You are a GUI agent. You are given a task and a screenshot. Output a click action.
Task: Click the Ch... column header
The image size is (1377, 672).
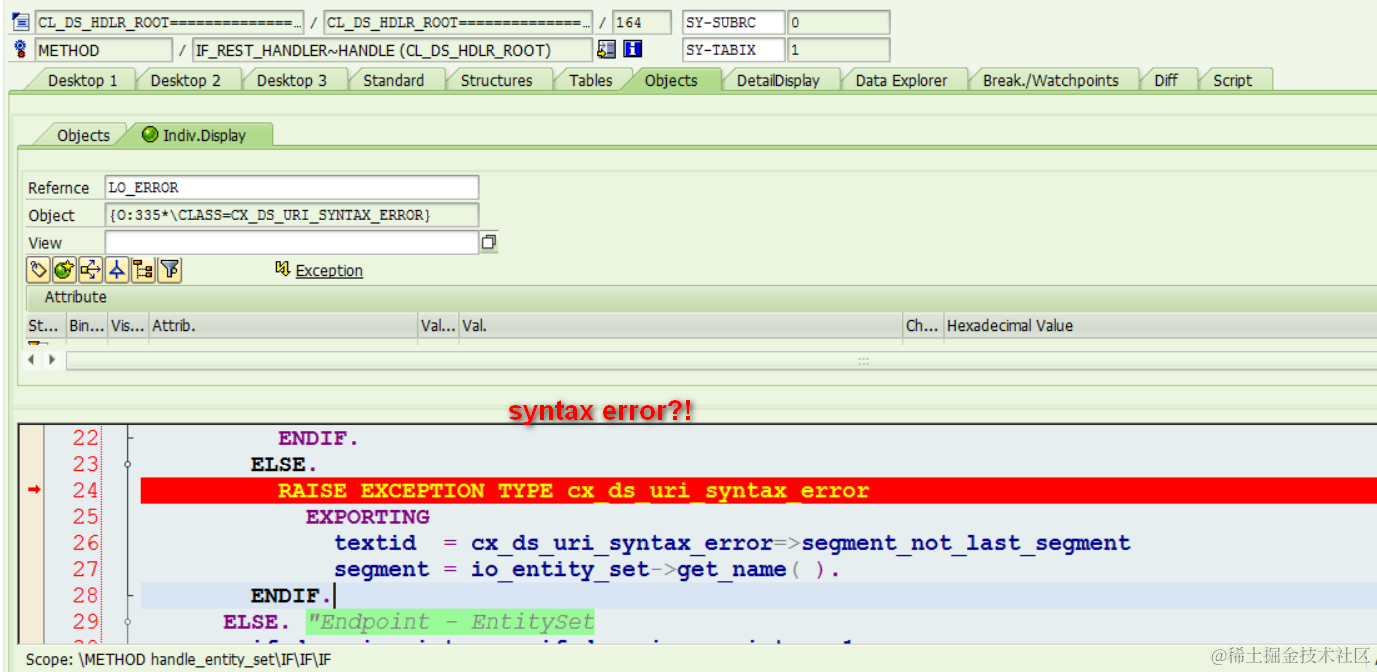[922, 325]
